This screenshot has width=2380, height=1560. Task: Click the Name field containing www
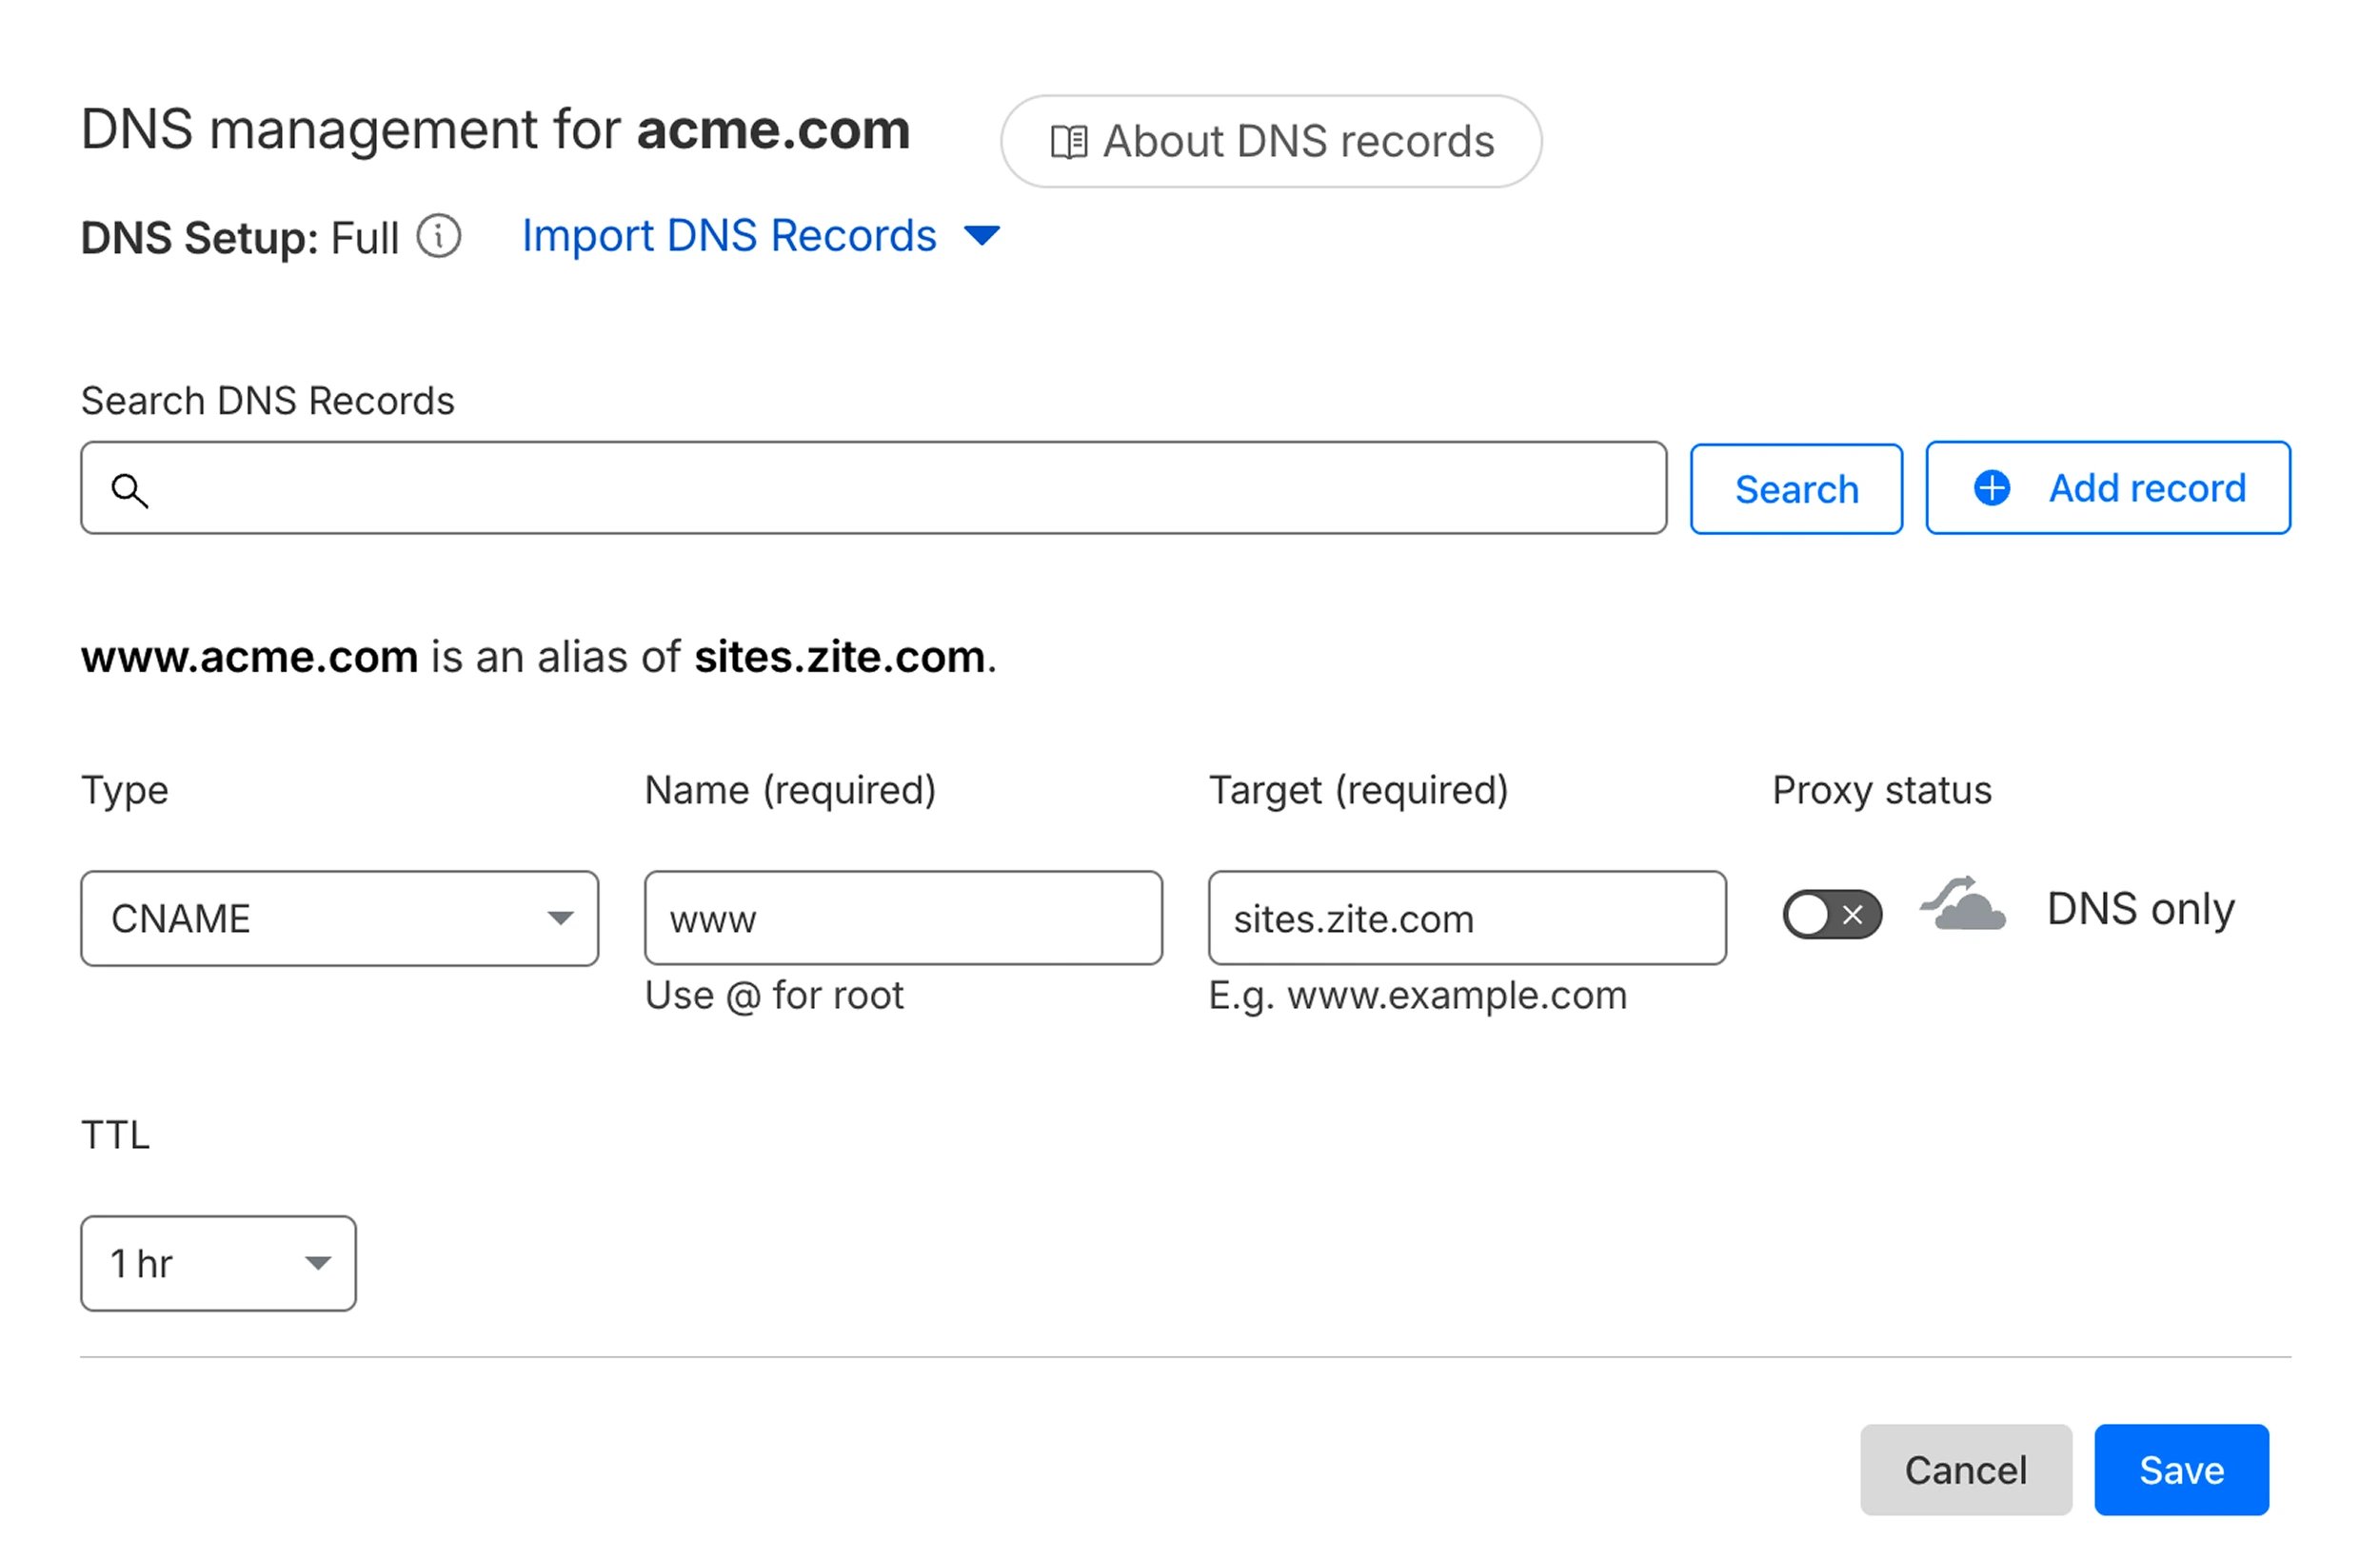(904, 919)
